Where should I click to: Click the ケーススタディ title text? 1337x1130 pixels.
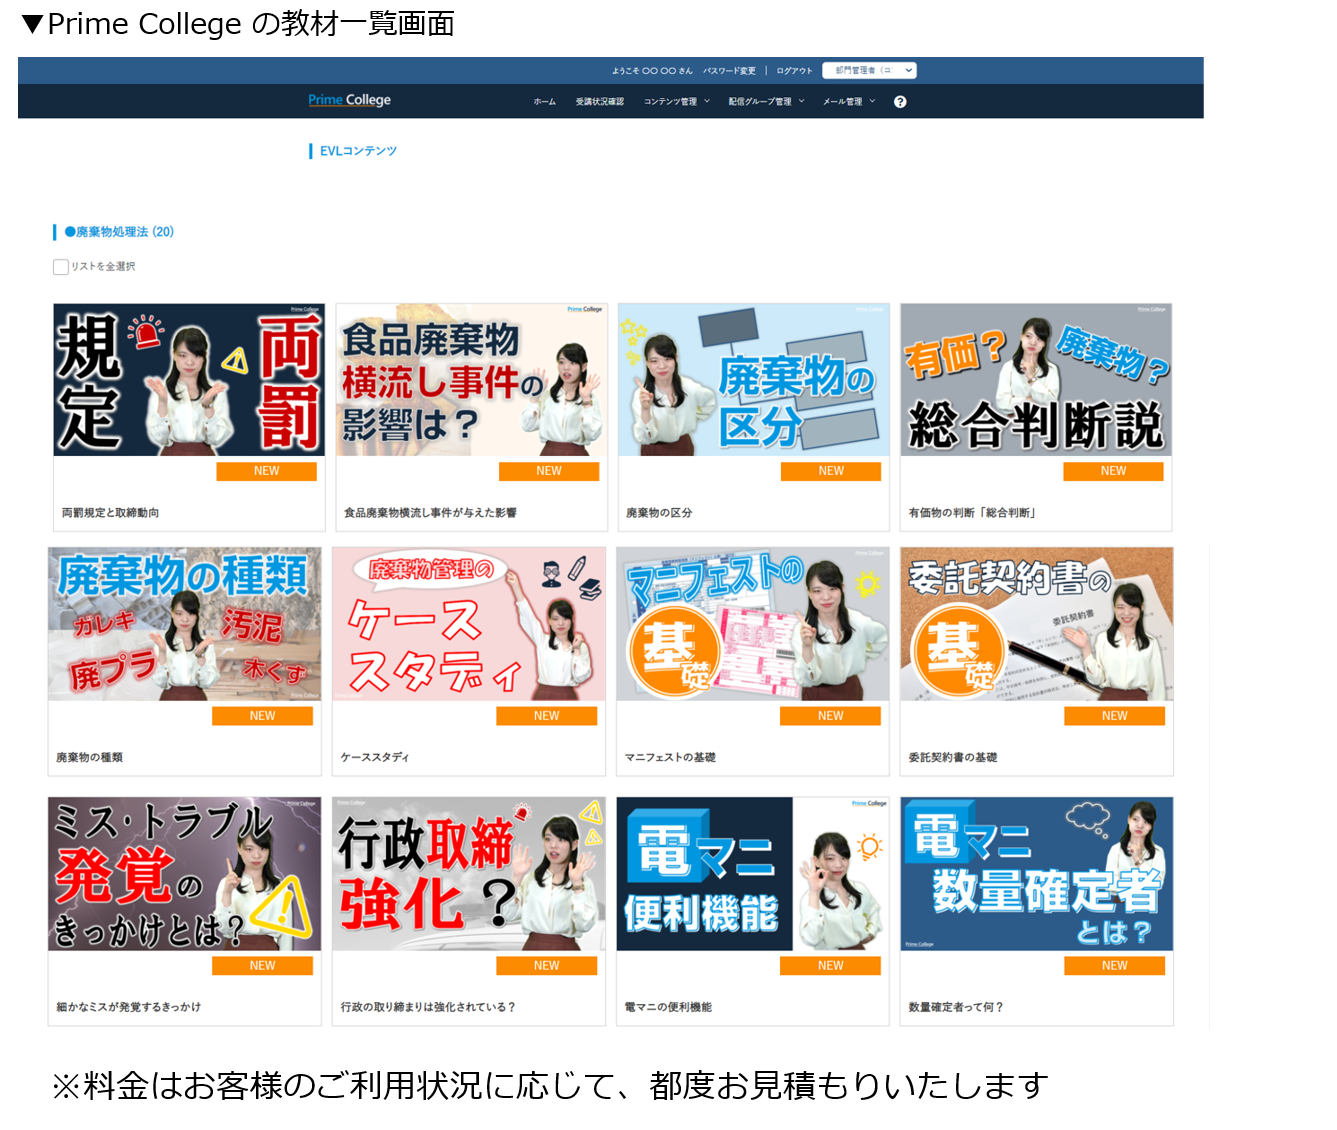pos(375,758)
